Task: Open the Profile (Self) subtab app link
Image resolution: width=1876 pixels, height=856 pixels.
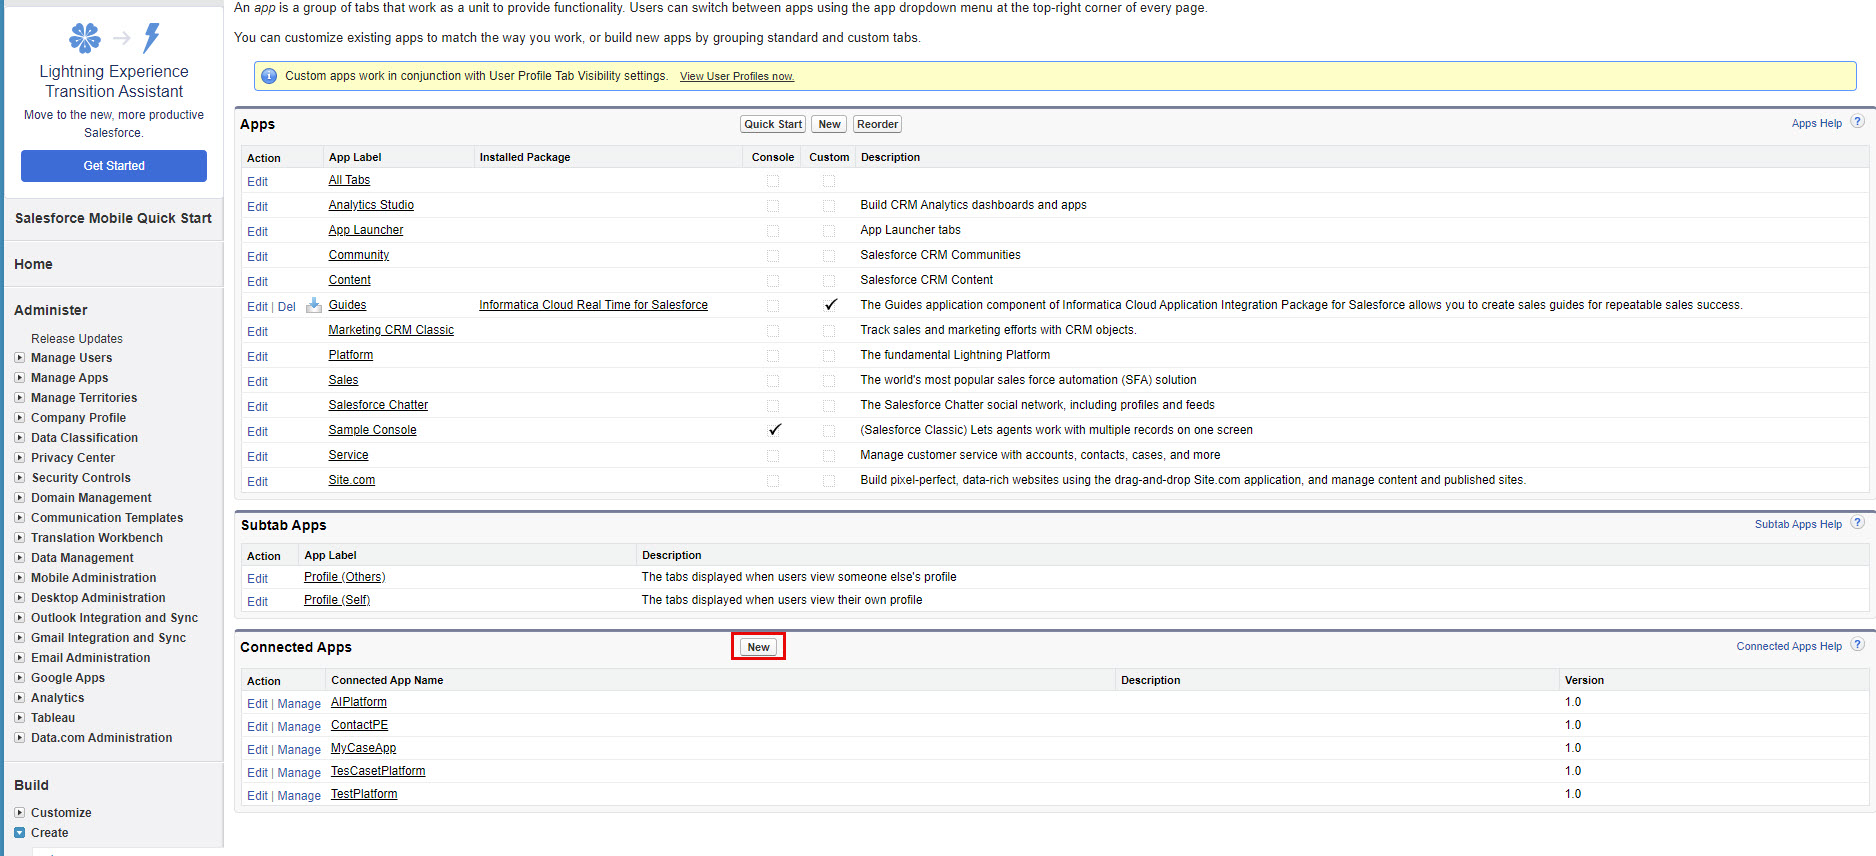Action: coord(337,600)
